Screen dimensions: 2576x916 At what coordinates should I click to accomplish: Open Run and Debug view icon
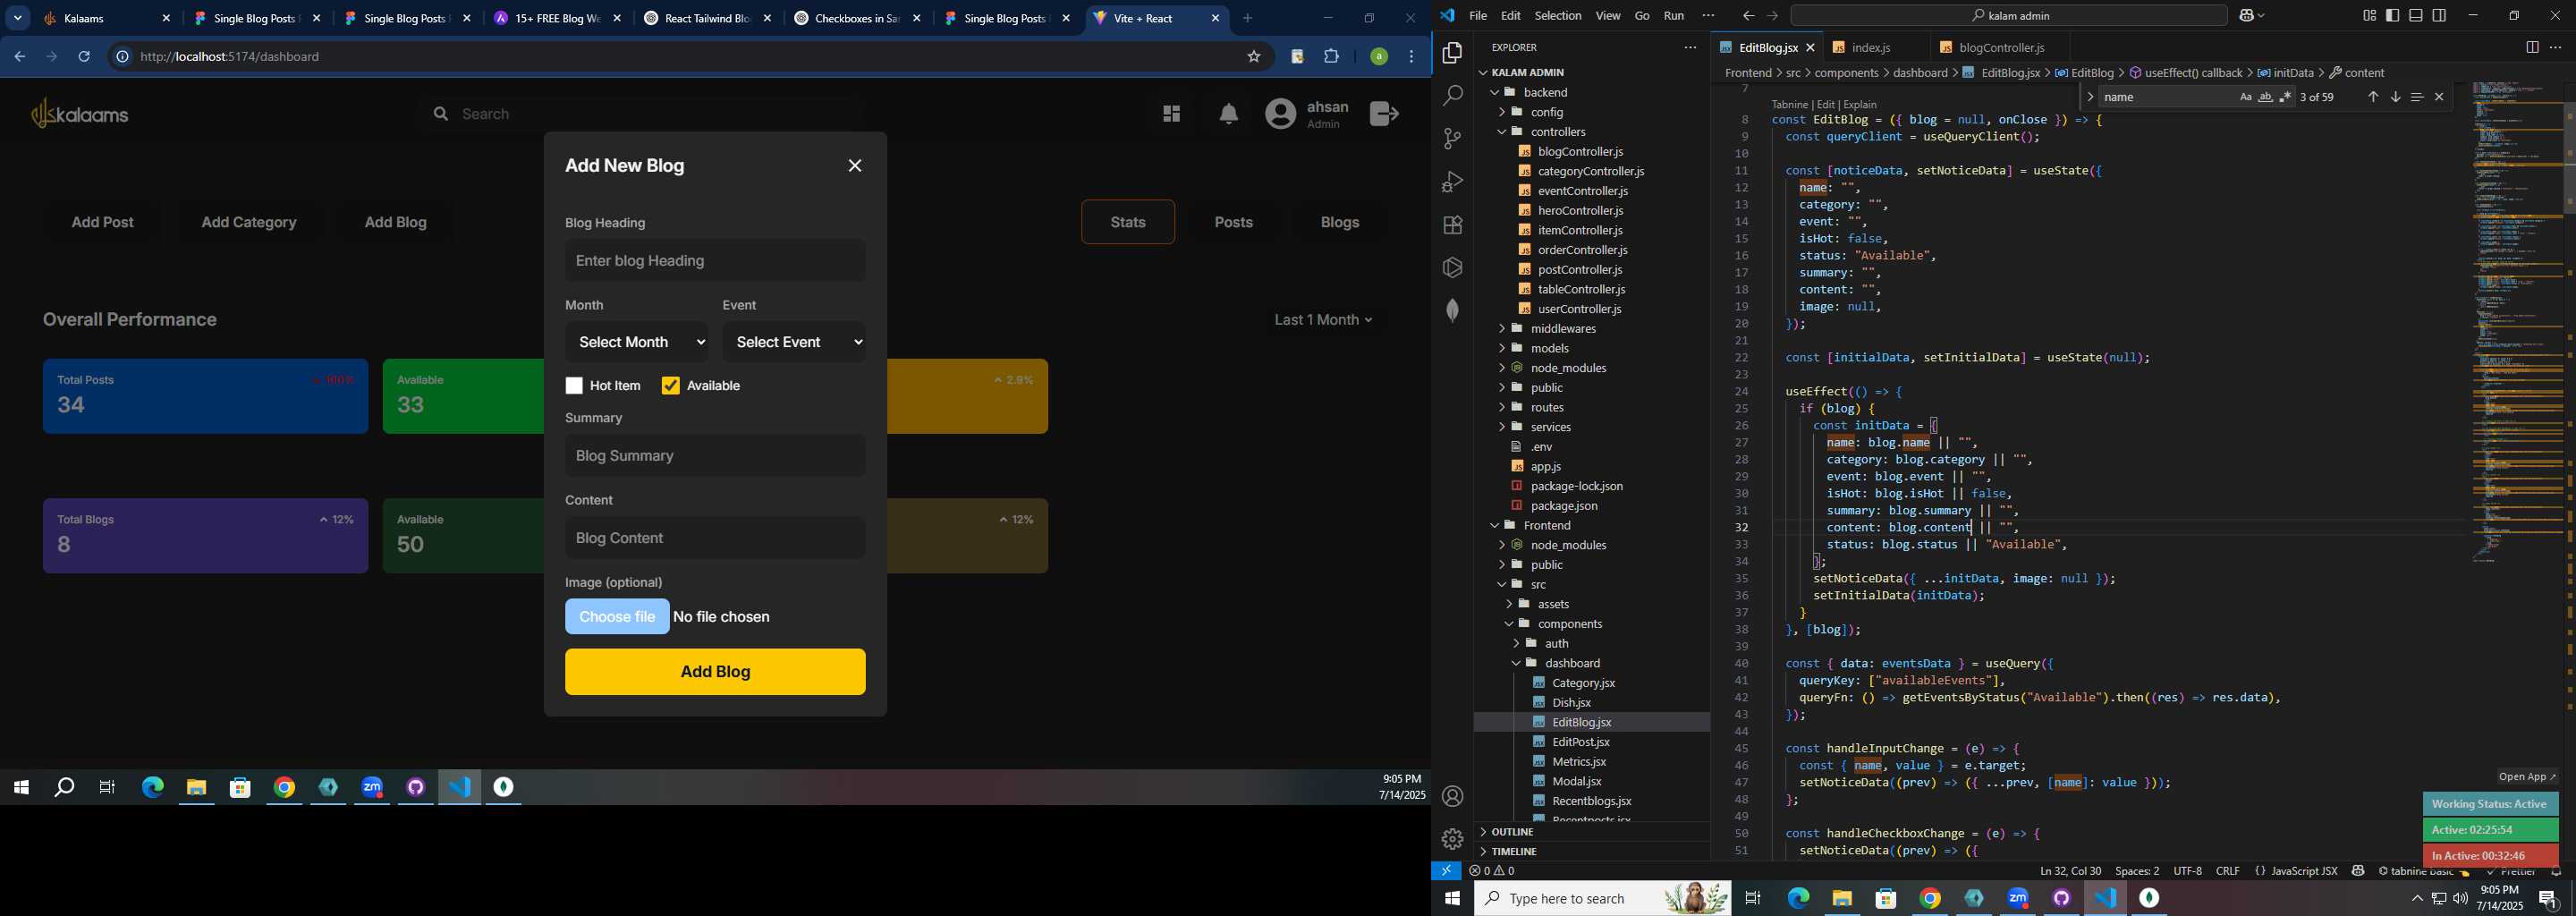(1452, 182)
